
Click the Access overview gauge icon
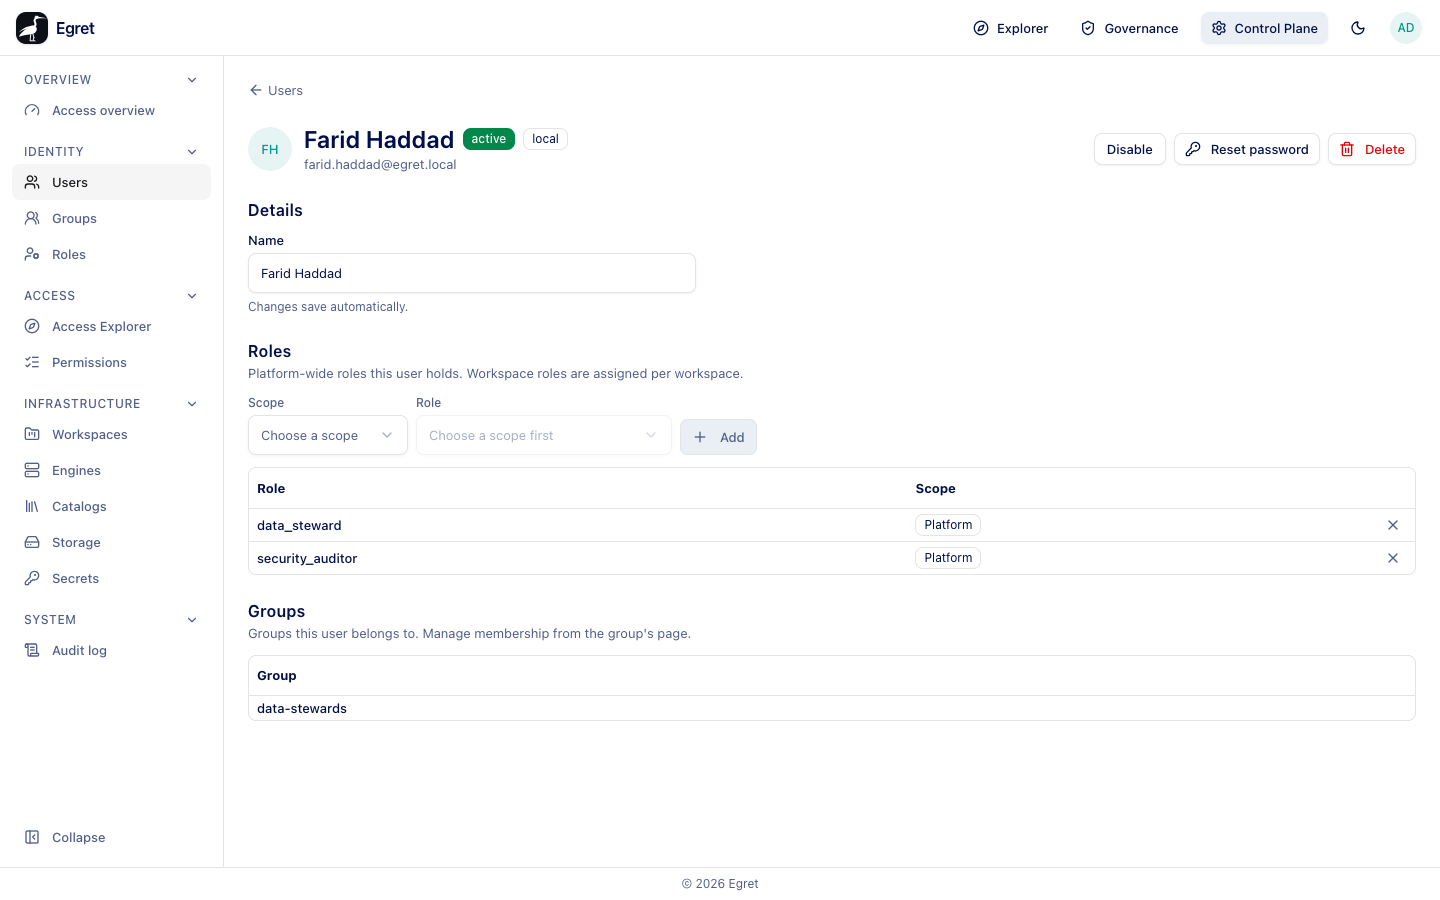pyautogui.click(x=32, y=111)
